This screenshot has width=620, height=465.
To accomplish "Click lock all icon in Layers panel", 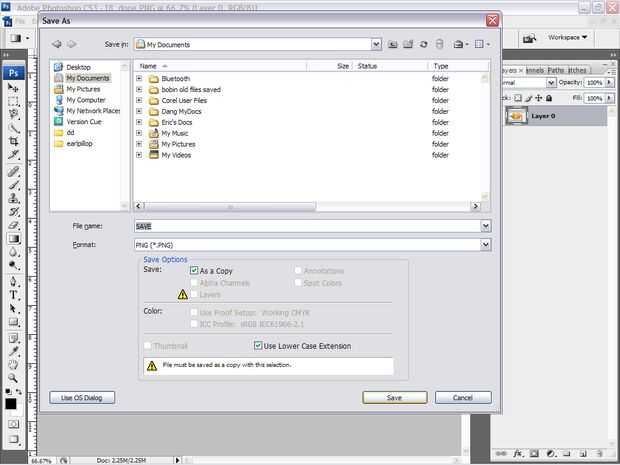I will point(549,98).
